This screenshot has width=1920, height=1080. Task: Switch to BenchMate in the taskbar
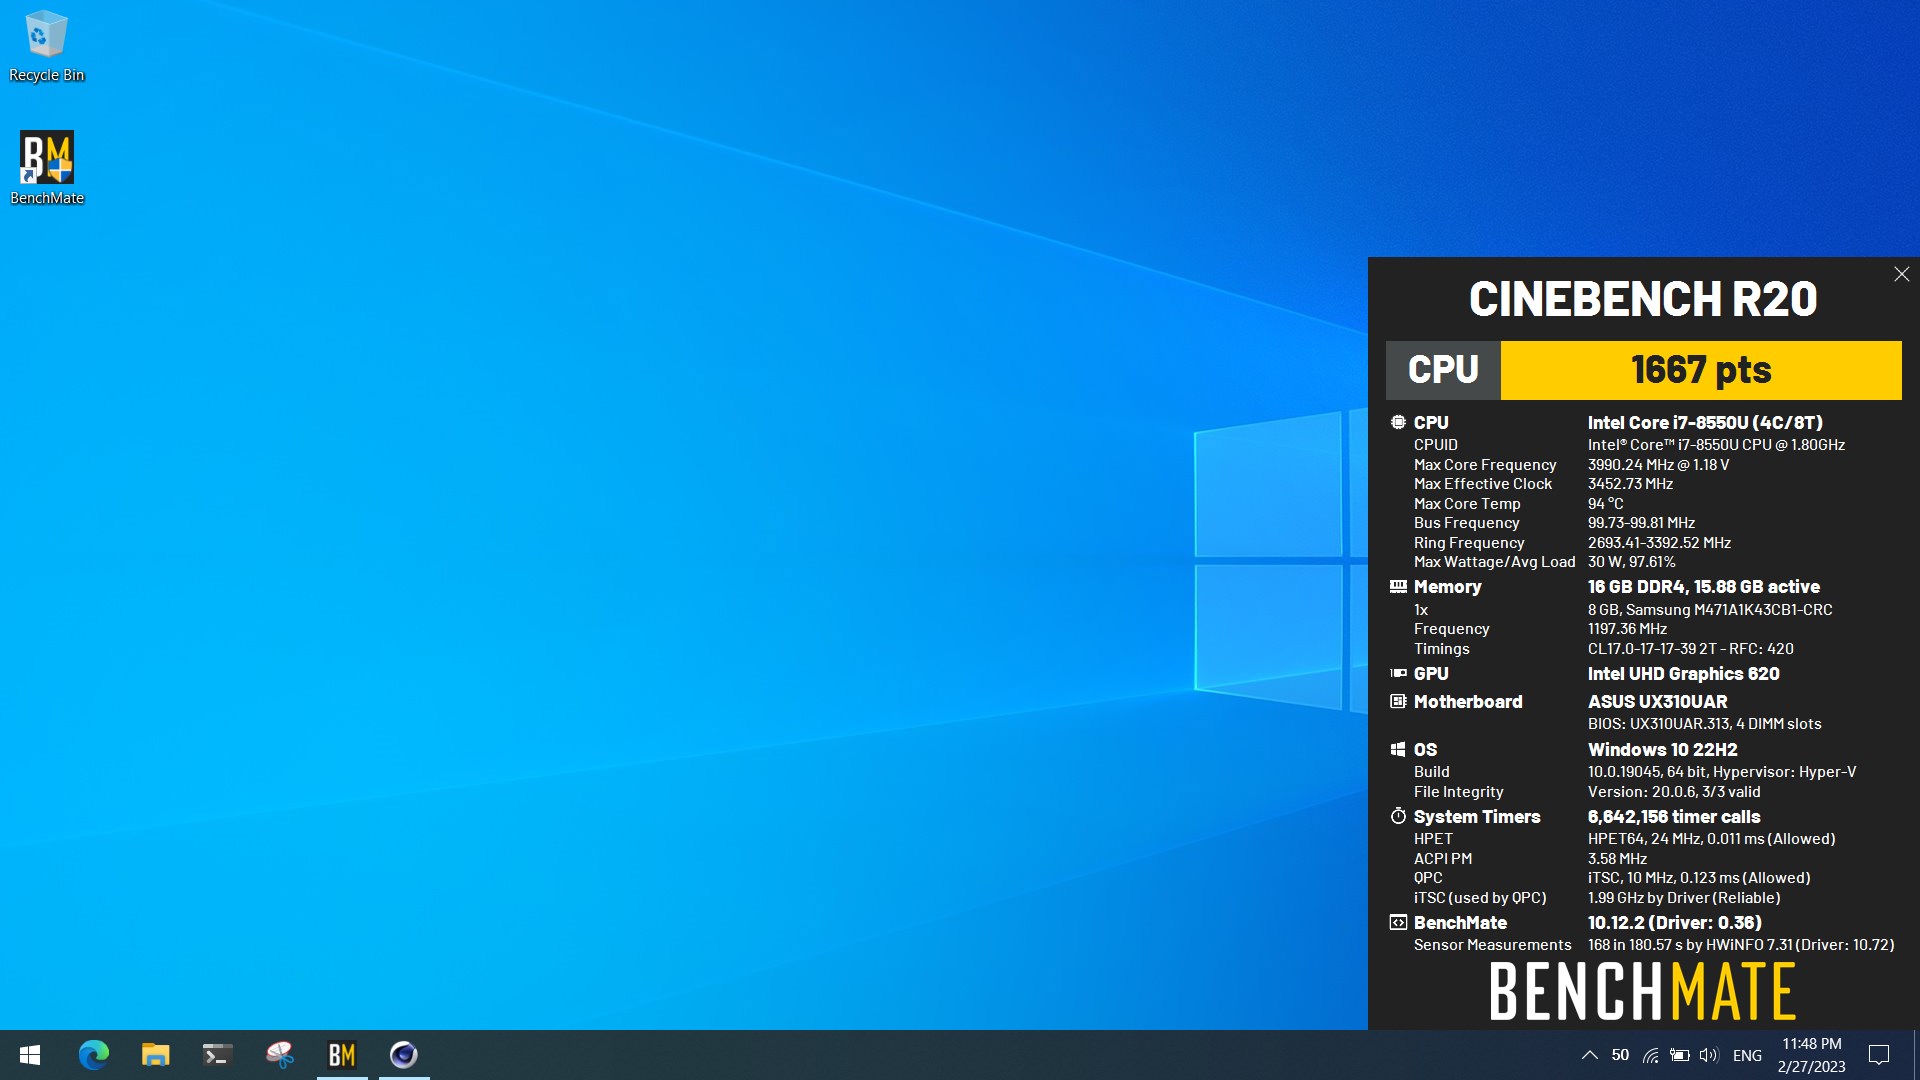pyautogui.click(x=342, y=1055)
